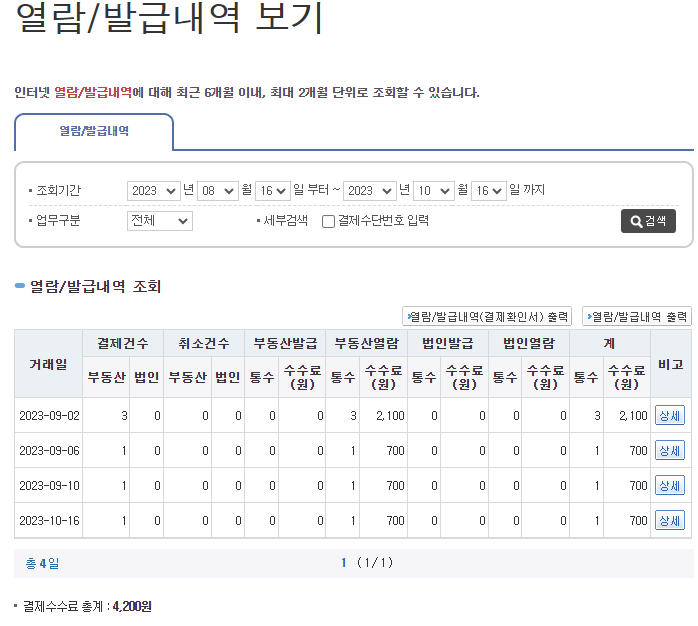Image resolution: width=698 pixels, height=626 pixels.
Task: Click the 계 column header
Action: coord(609,343)
